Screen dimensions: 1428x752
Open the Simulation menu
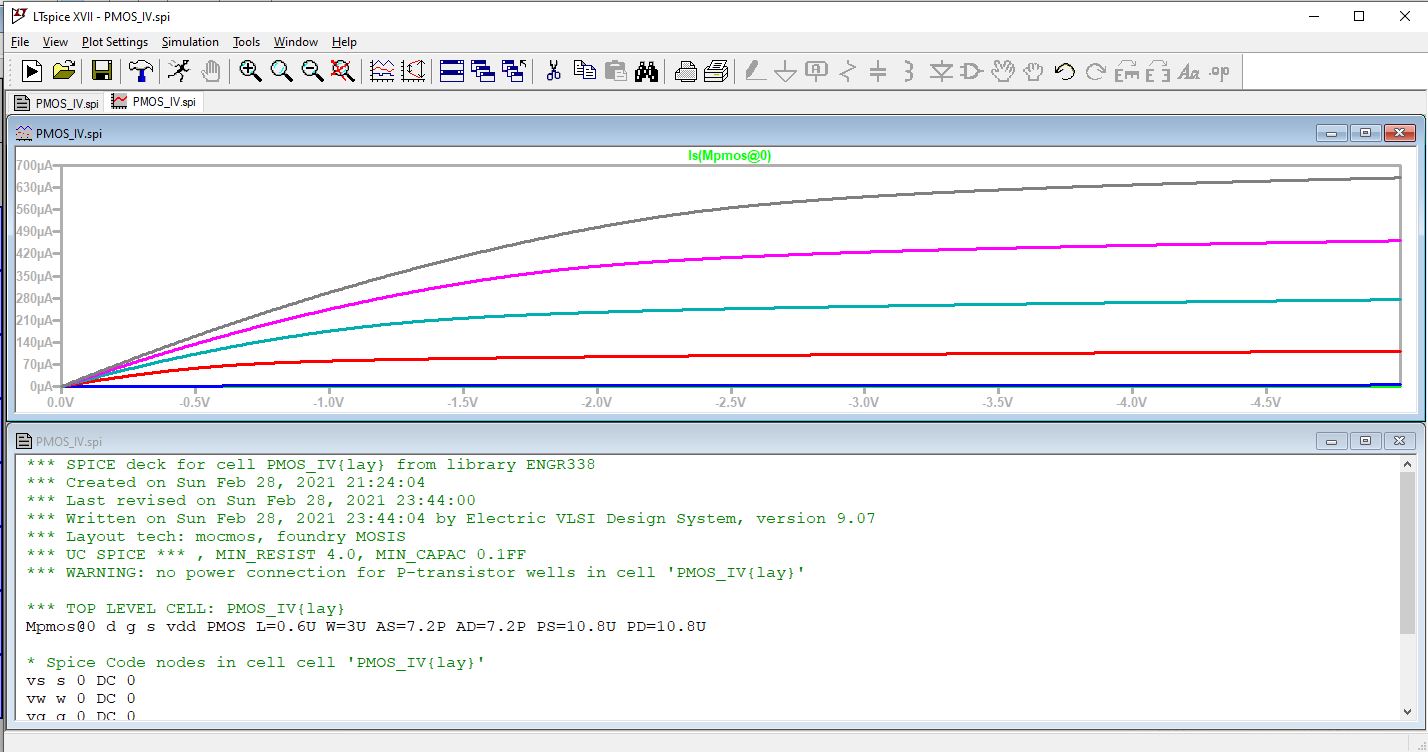(190, 42)
